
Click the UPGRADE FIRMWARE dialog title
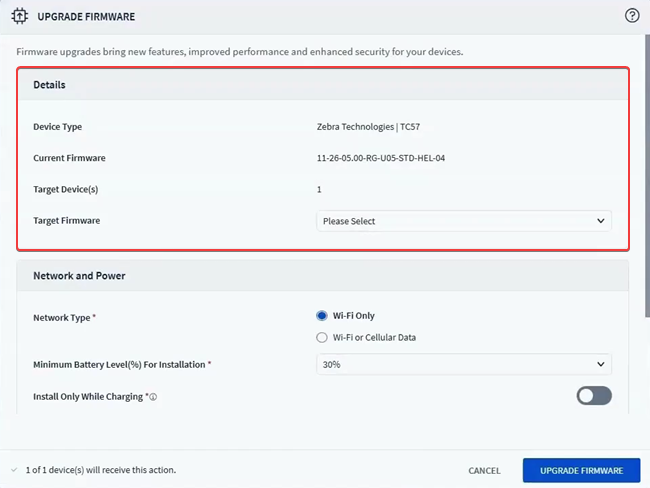tap(86, 17)
